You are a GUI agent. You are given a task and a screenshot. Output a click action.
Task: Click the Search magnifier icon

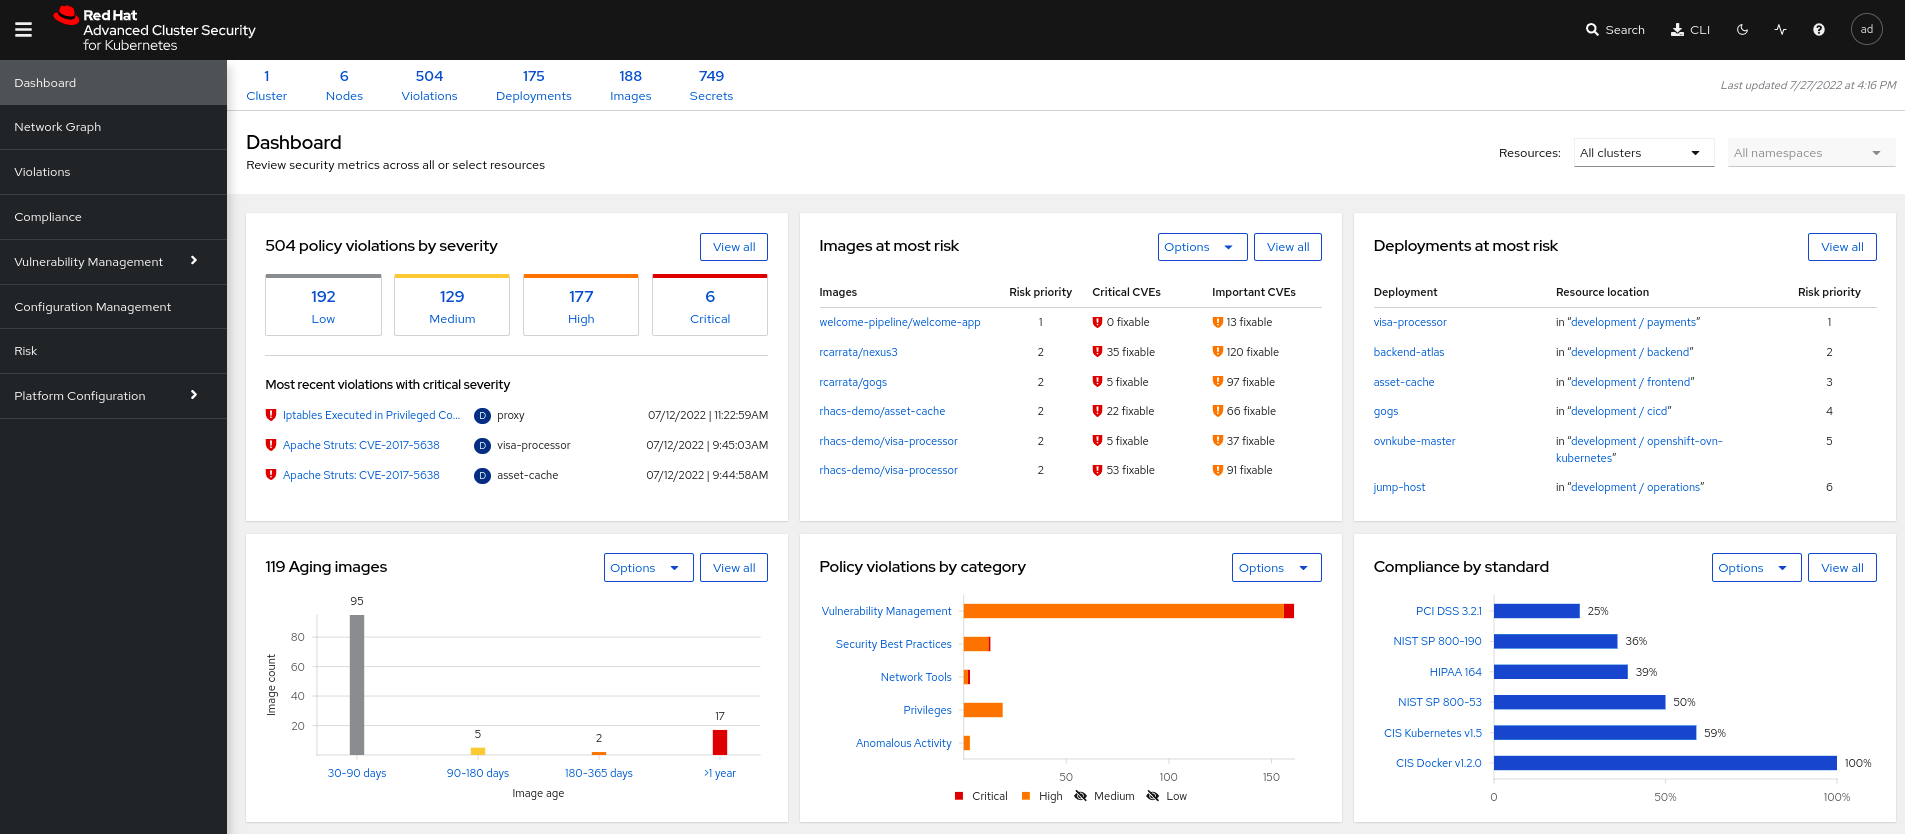1592,30
